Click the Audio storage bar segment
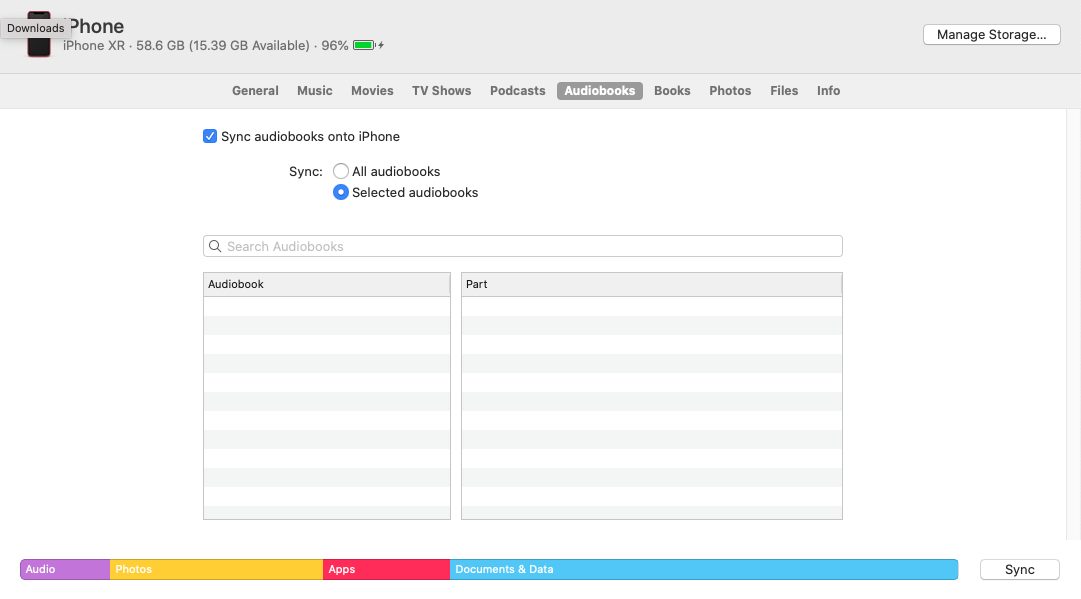The image size is (1081, 599). coord(65,569)
